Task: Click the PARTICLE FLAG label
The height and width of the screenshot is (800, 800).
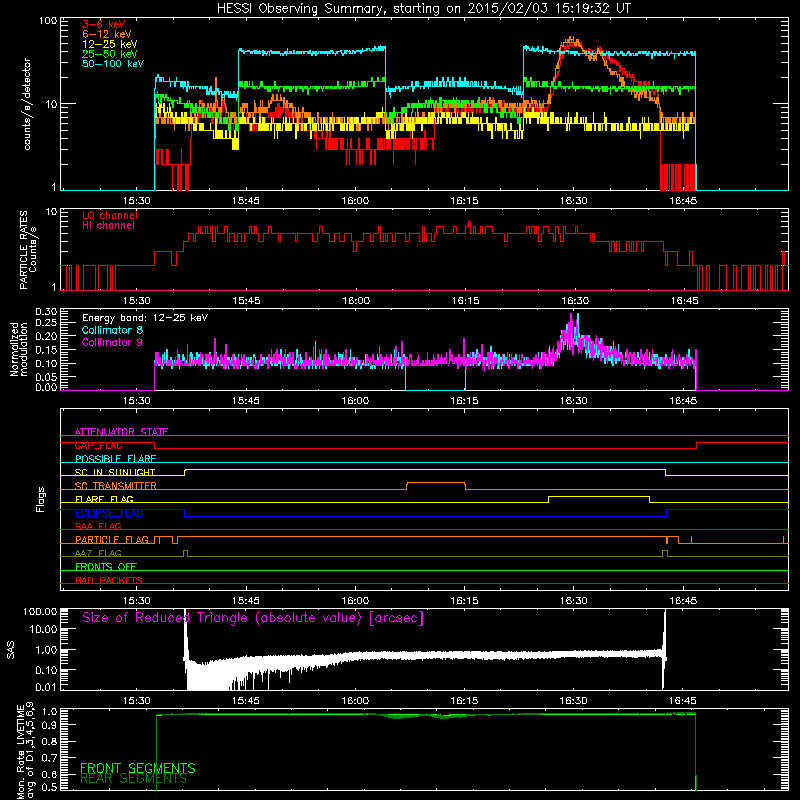Action: tap(112, 539)
